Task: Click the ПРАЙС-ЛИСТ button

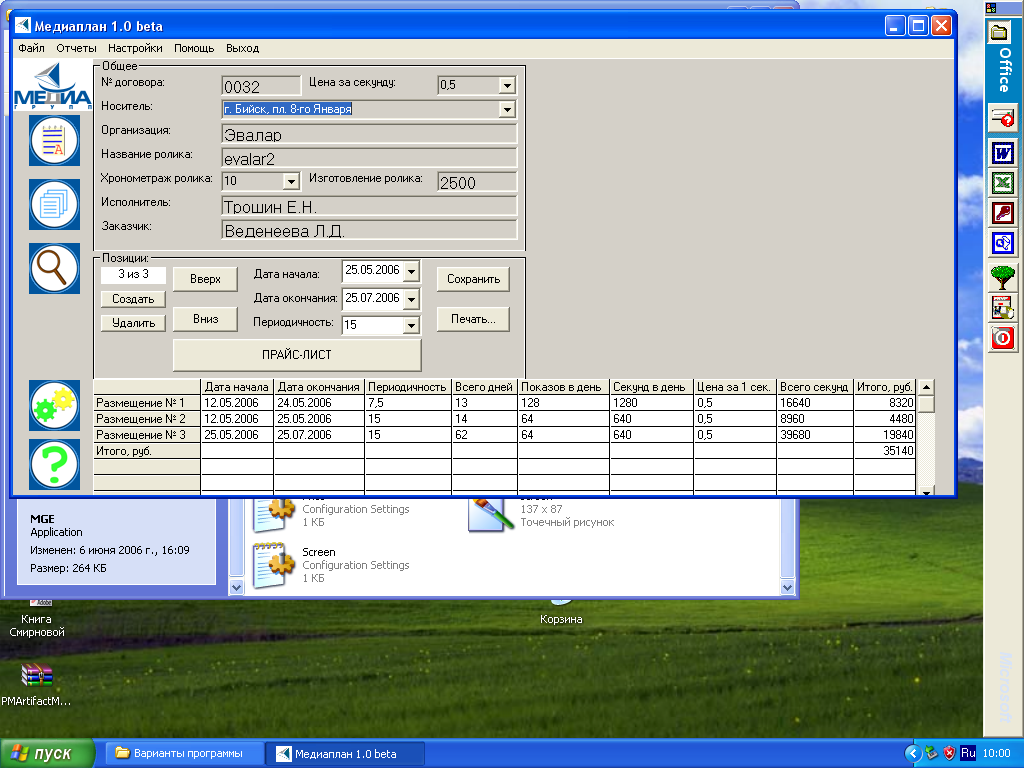Action: click(x=297, y=355)
